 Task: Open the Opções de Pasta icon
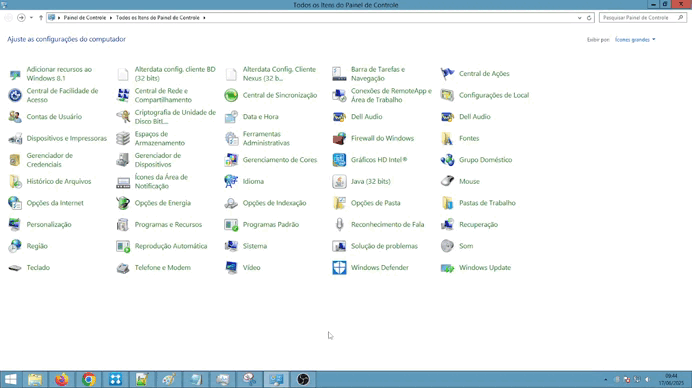pyautogui.click(x=339, y=203)
